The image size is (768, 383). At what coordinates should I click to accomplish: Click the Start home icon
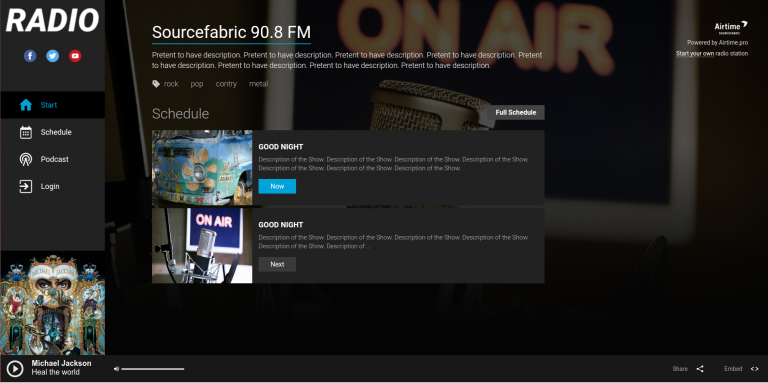[25, 105]
